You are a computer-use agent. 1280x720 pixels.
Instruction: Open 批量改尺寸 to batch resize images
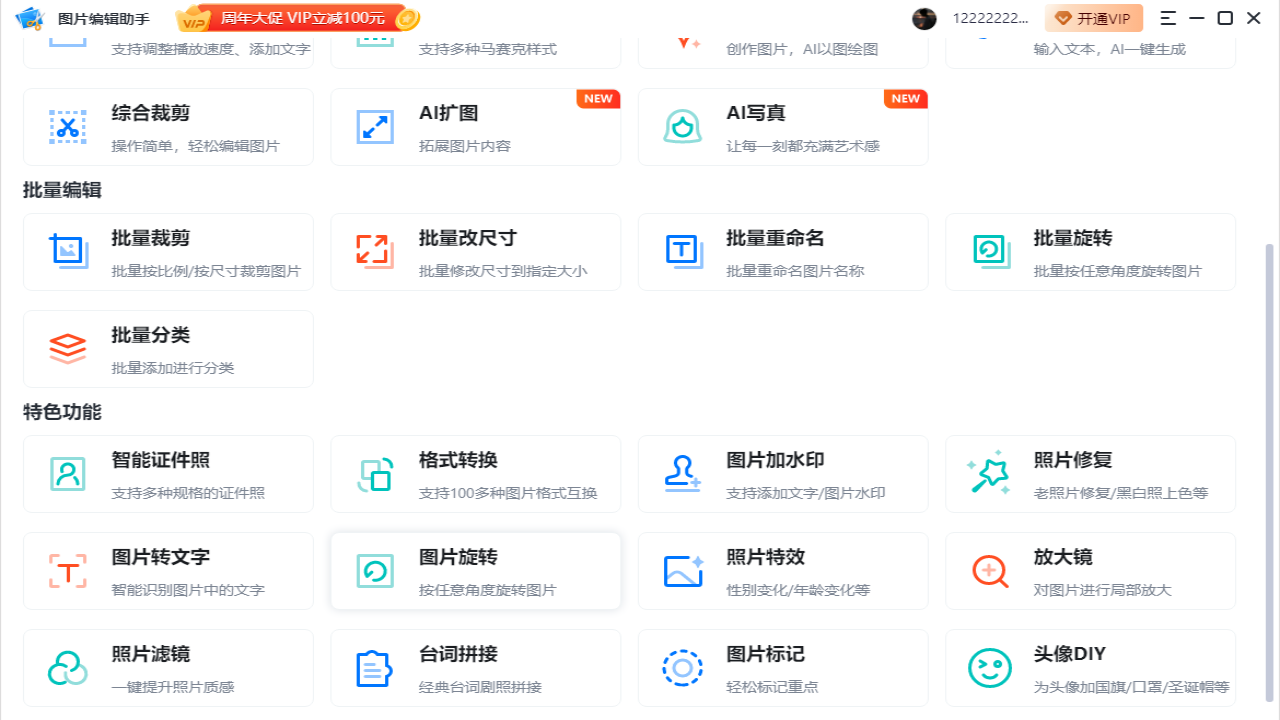(x=476, y=251)
